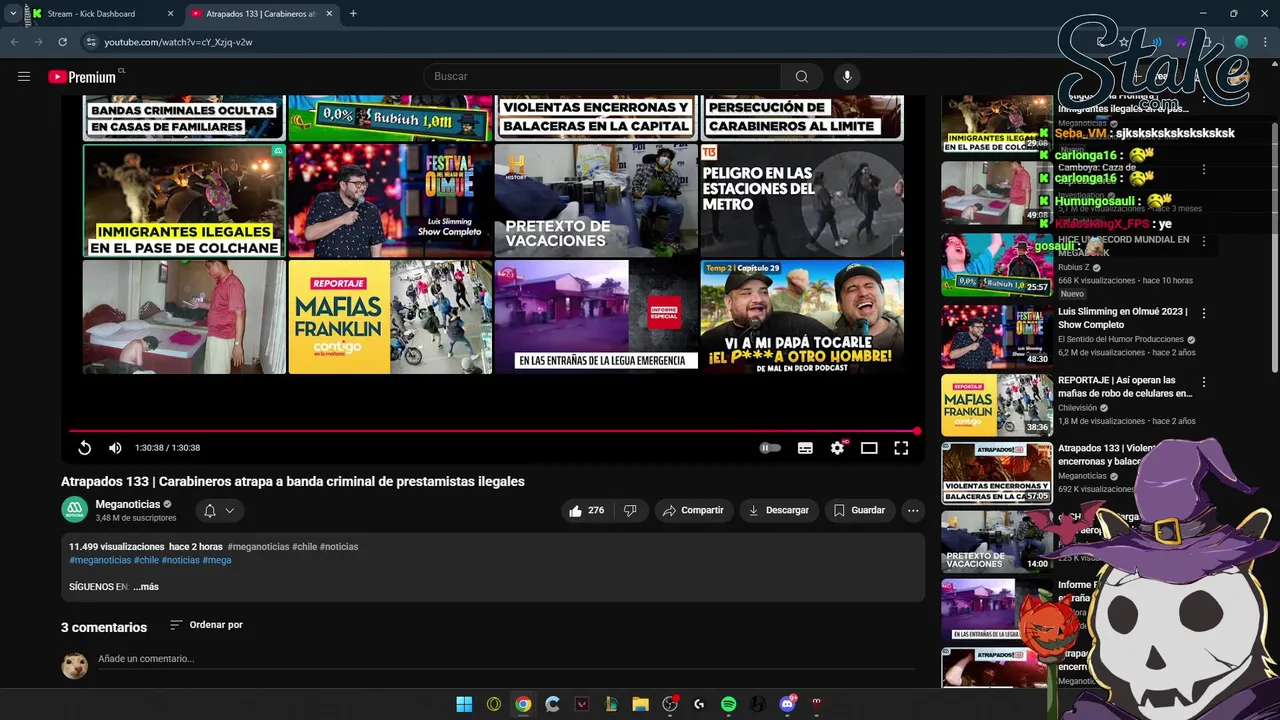Open Festival de Olmué Luis Slimming end-screen video
This screenshot has width=1280, height=720.
click(390, 201)
